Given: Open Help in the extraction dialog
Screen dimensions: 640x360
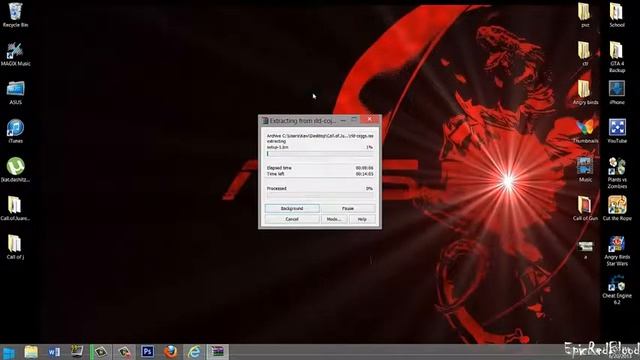Looking at the screenshot, I should pyautogui.click(x=362, y=219).
